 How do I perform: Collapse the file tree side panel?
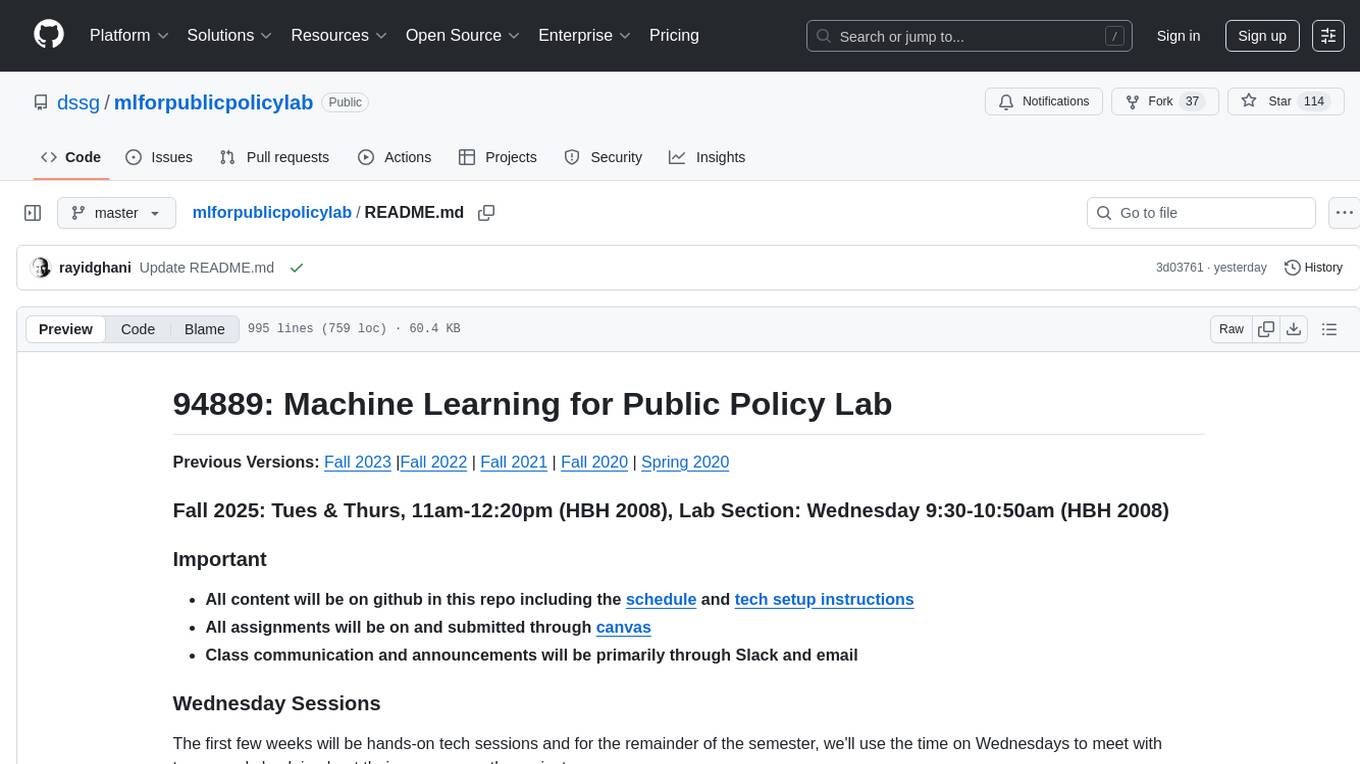pos(33,213)
